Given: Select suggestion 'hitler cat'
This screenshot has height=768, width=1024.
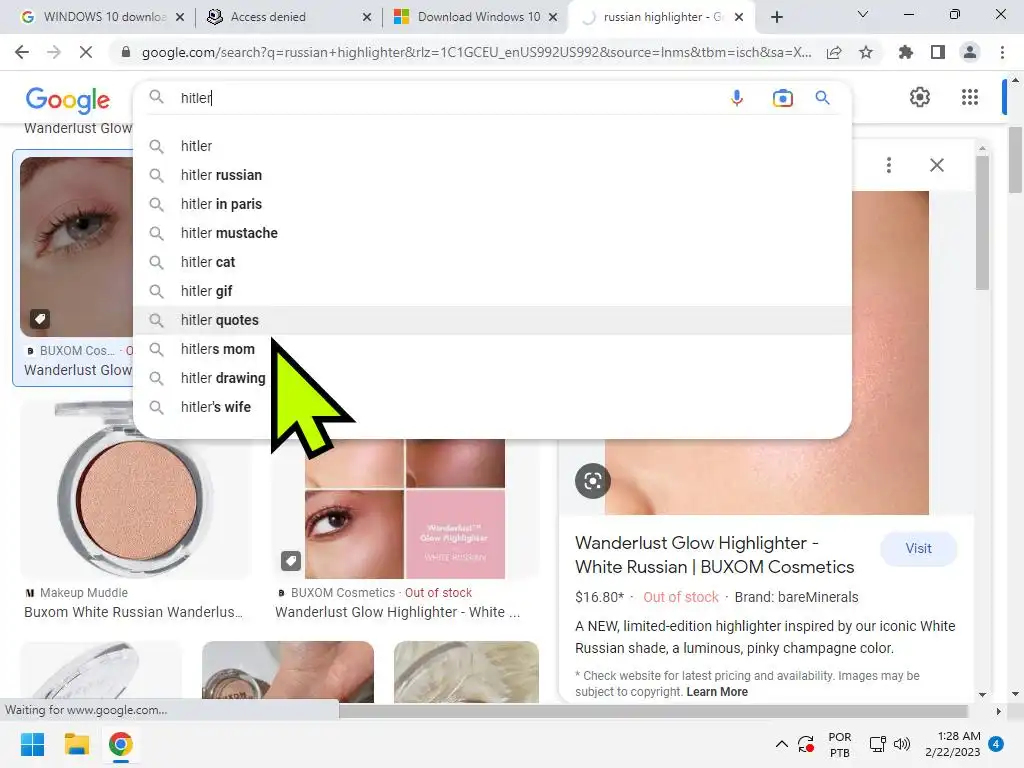Looking at the screenshot, I should click(492, 262).
